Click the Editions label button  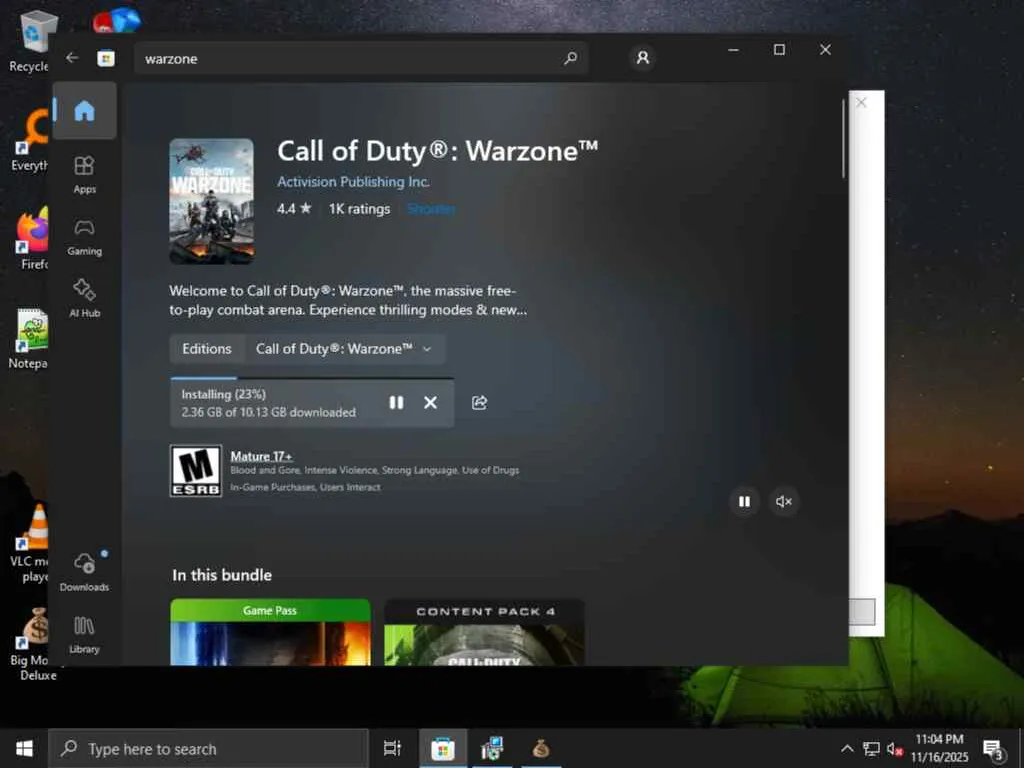point(207,349)
